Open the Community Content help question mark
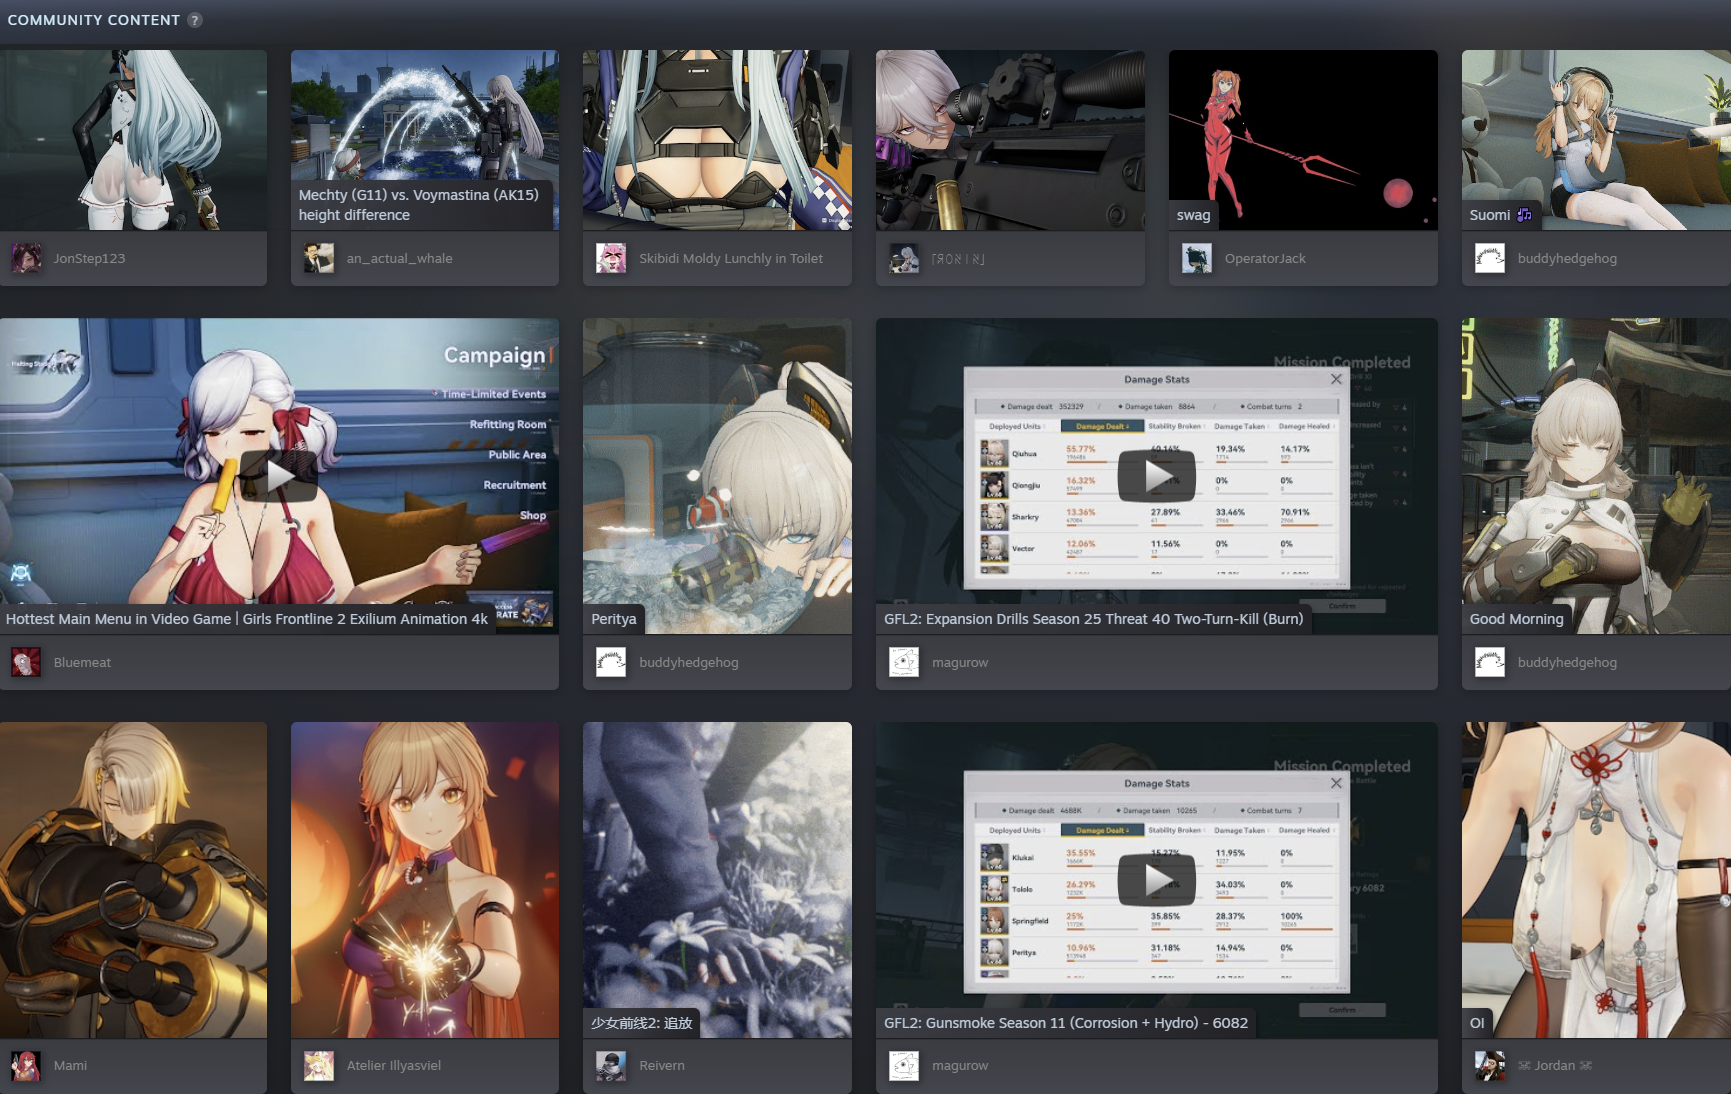This screenshot has width=1731, height=1094. pos(195,20)
